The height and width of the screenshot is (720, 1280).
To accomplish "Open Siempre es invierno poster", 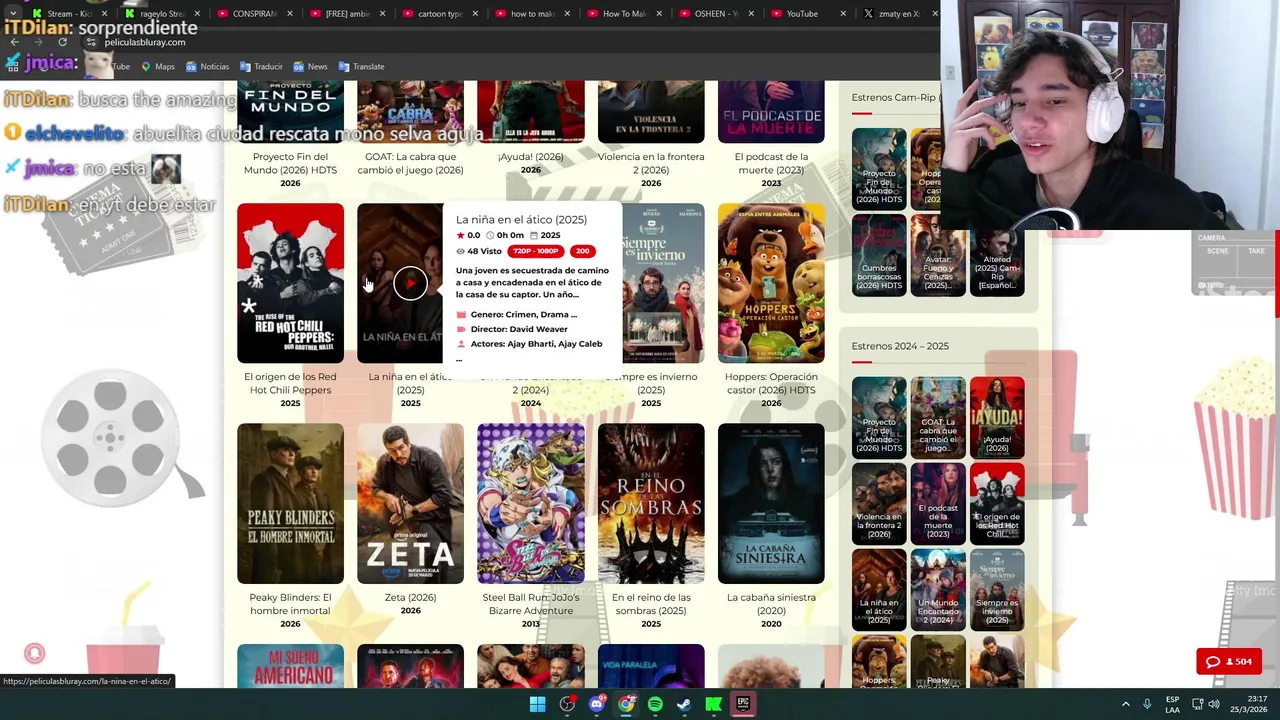I will (663, 283).
